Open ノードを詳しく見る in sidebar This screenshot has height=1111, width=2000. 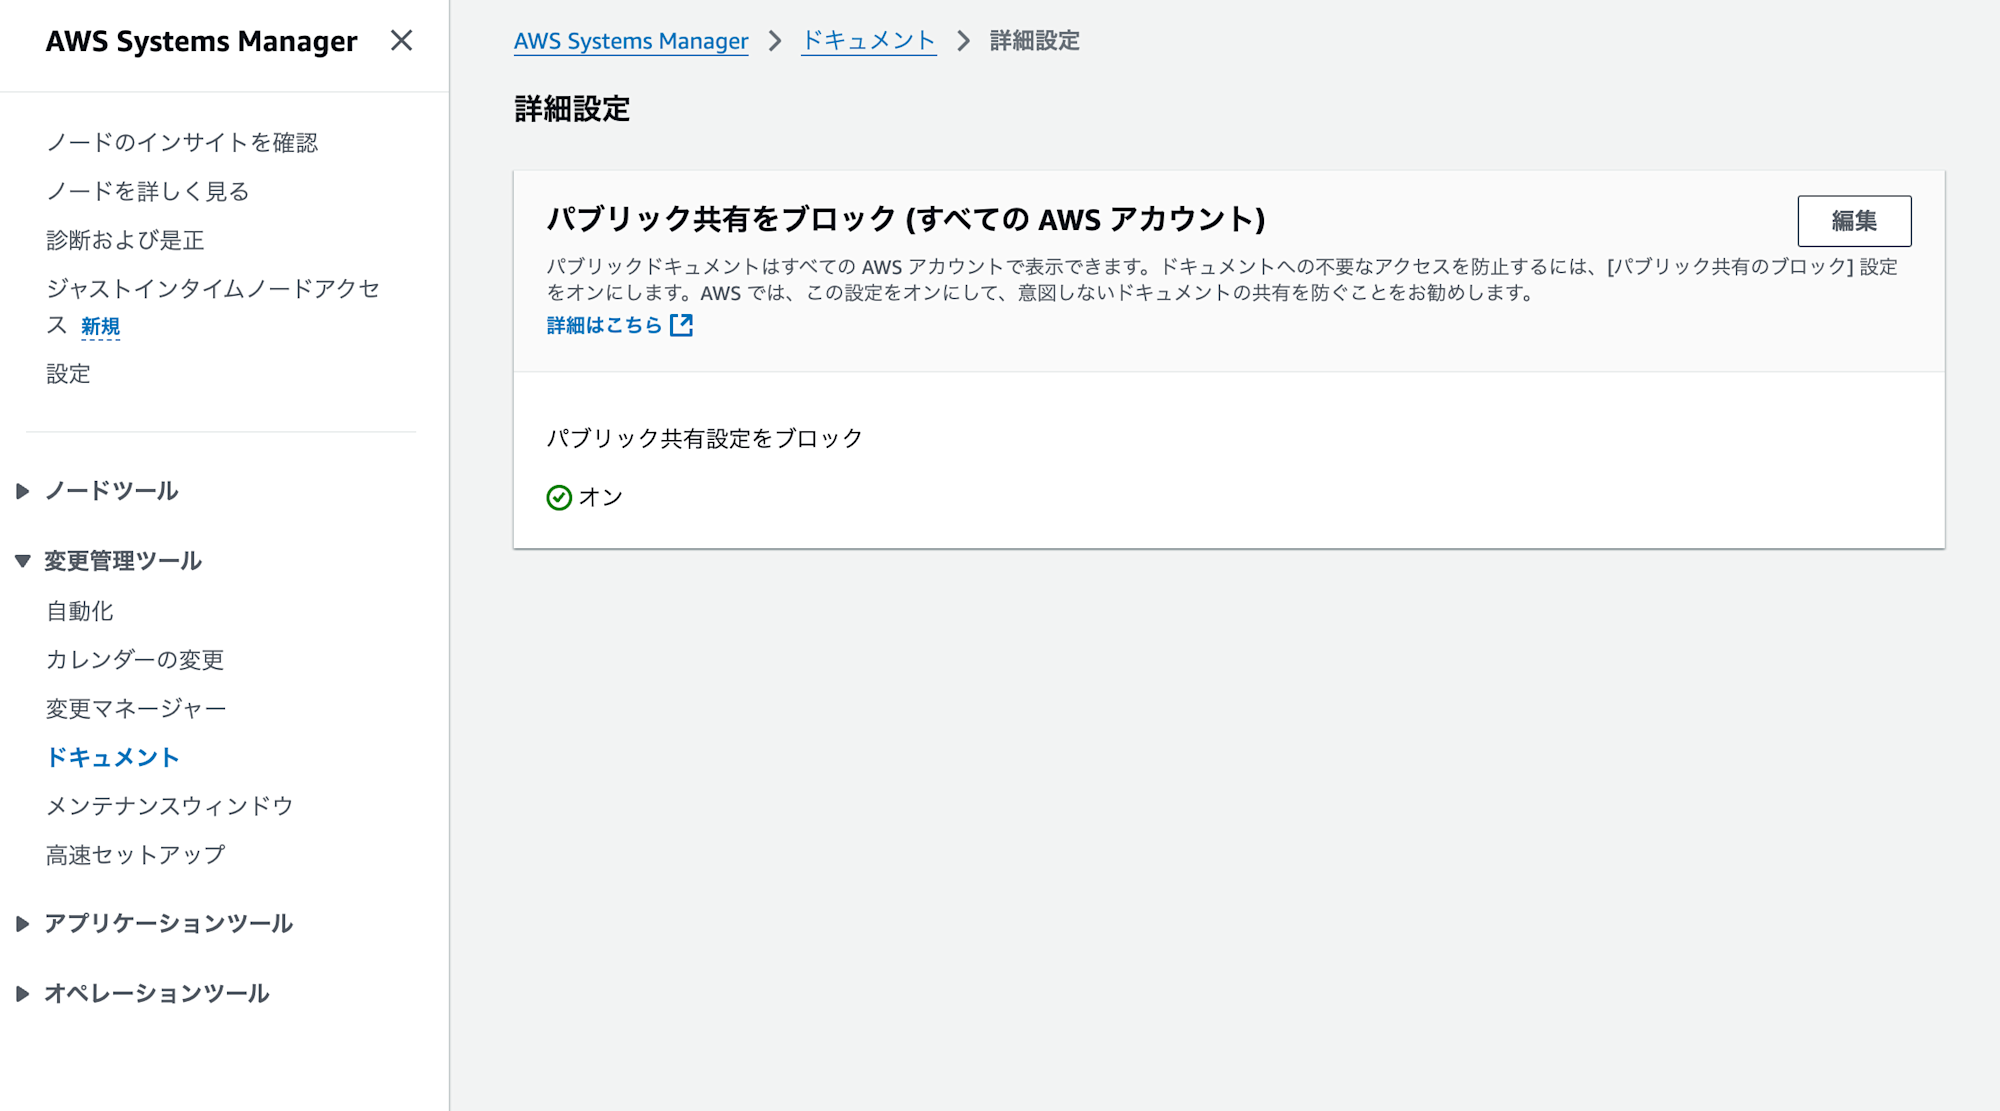click(x=148, y=191)
